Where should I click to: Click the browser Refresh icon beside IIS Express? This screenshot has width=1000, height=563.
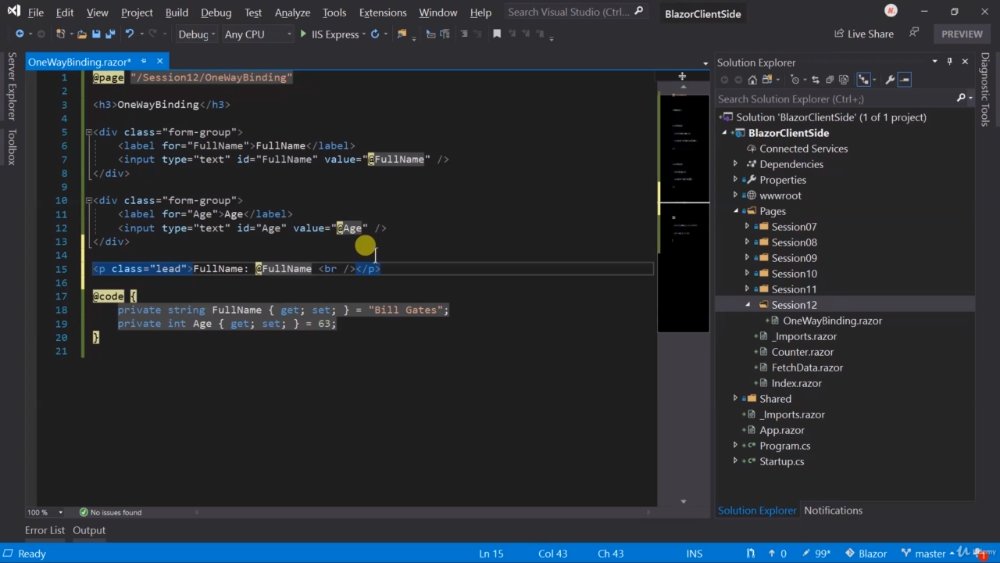click(x=375, y=34)
